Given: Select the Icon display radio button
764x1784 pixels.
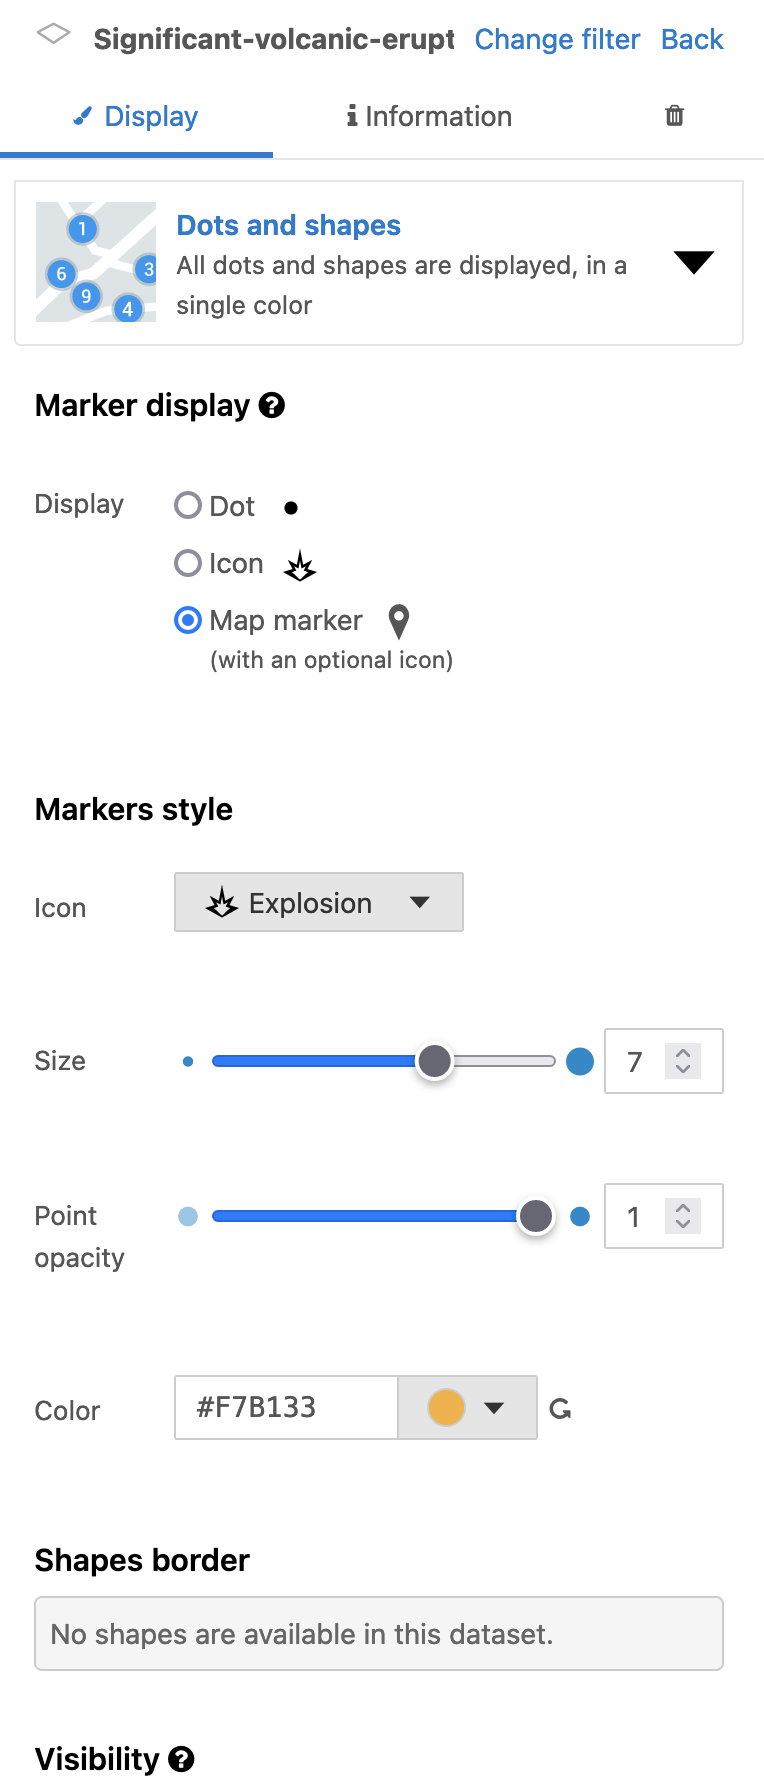Looking at the screenshot, I should point(188,563).
